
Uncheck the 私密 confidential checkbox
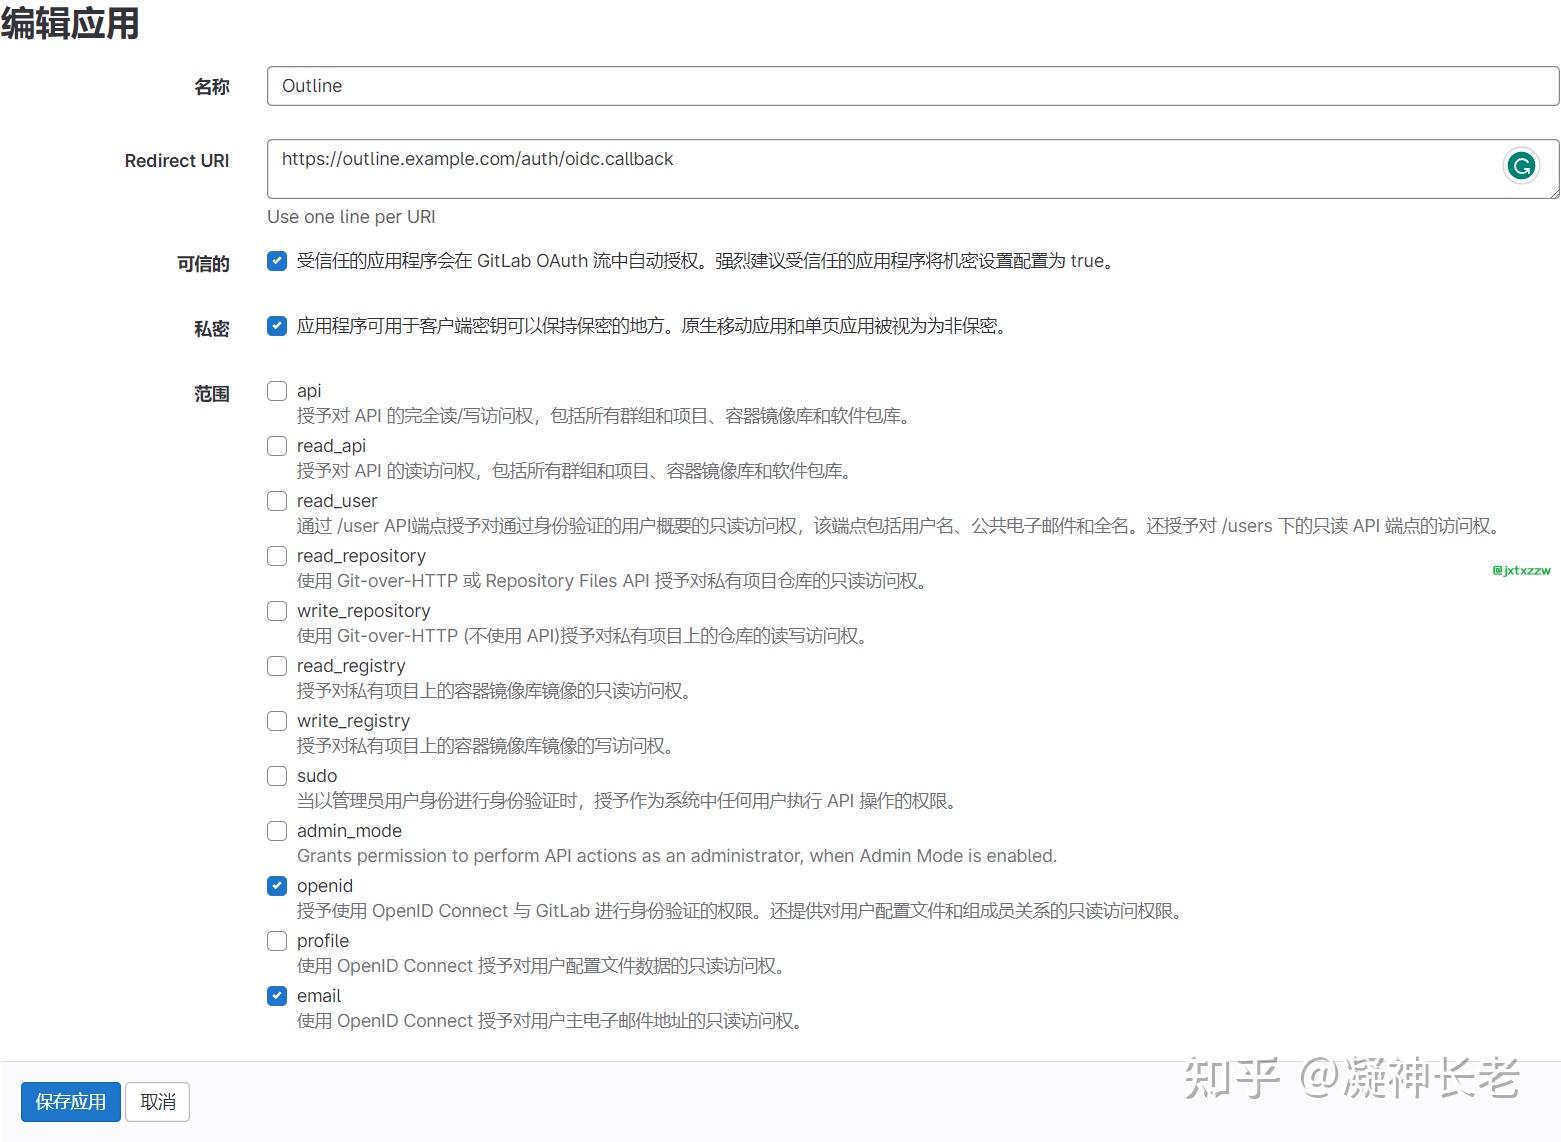click(277, 326)
